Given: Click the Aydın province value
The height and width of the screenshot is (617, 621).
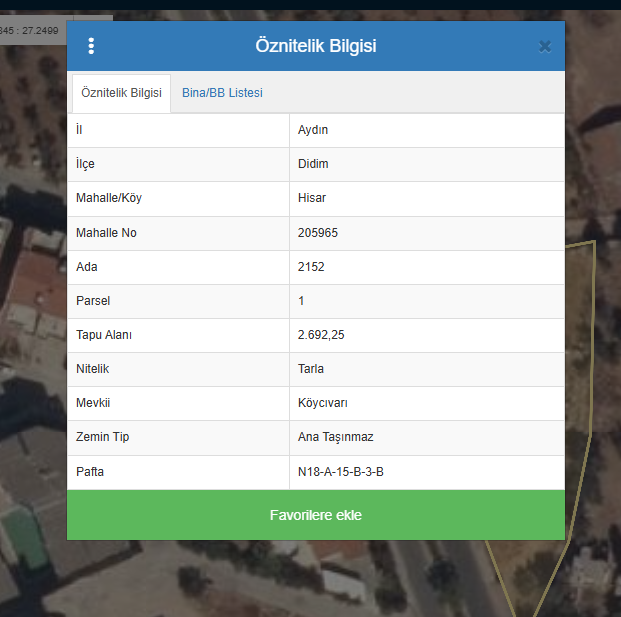Looking at the screenshot, I should [x=313, y=130].
